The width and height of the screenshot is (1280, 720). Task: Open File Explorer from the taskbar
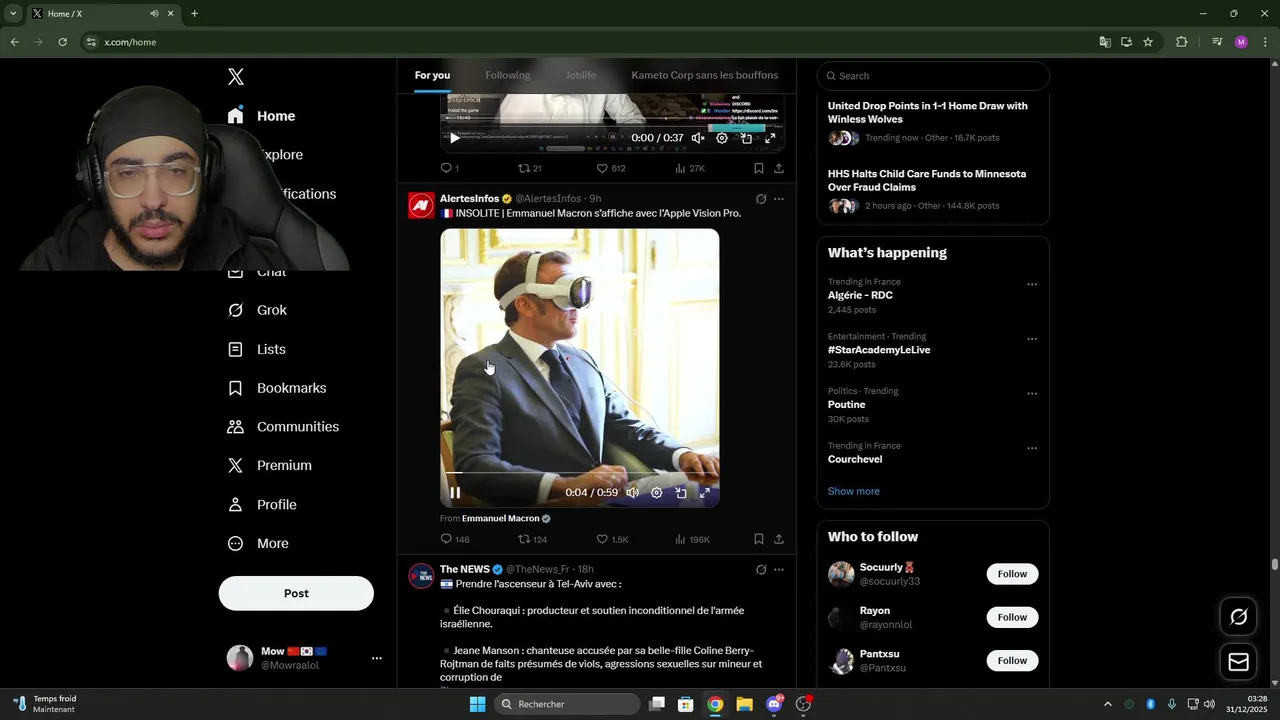pyautogui.click(x=744, y=704)
